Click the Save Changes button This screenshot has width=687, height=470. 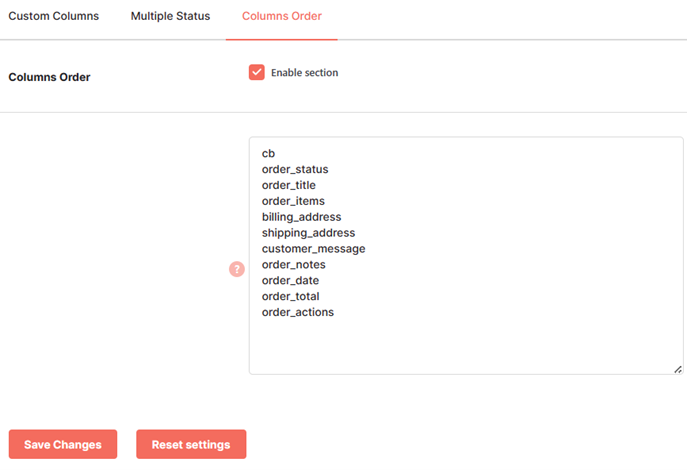point(63,444)
